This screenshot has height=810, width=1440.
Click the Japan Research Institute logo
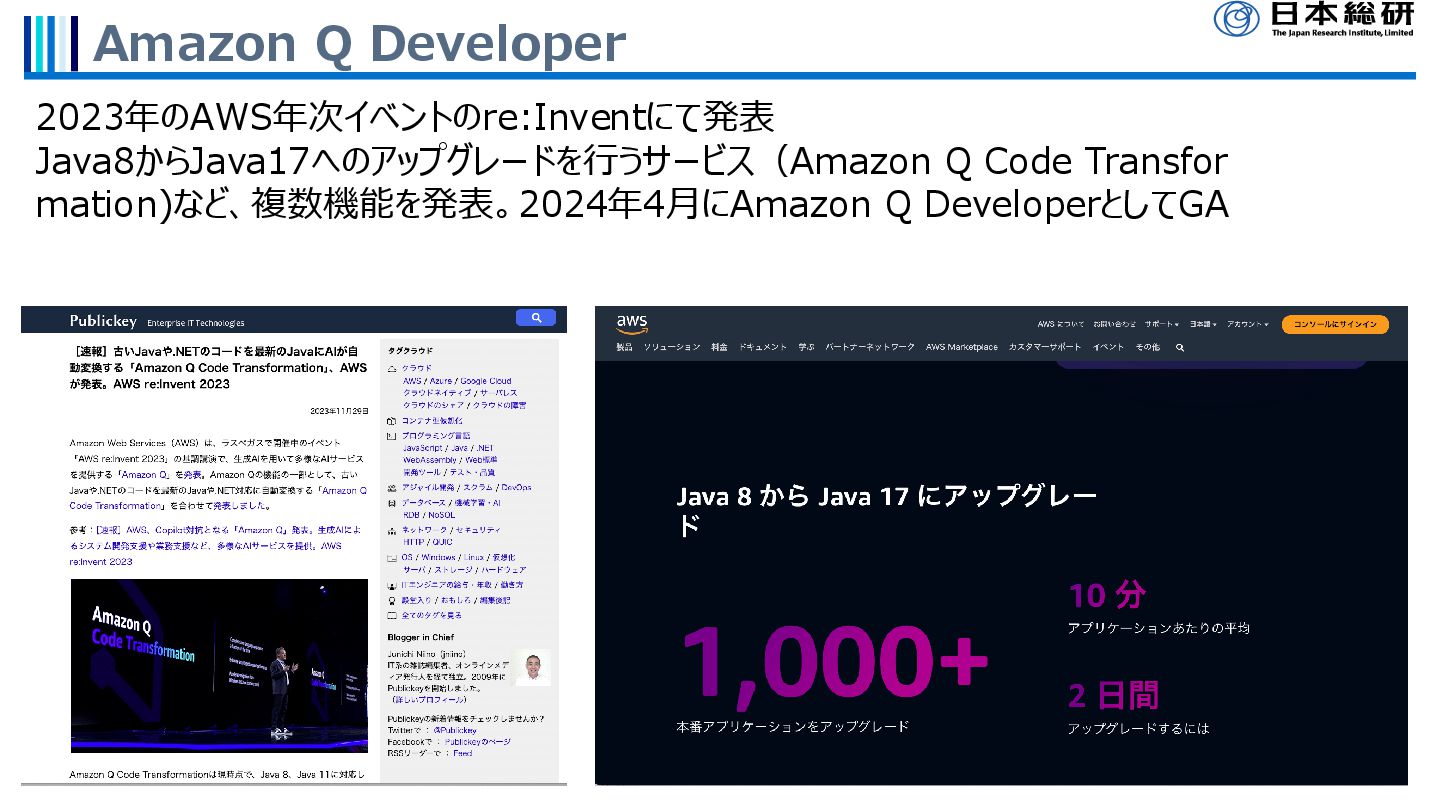[x=1314, y=19]
